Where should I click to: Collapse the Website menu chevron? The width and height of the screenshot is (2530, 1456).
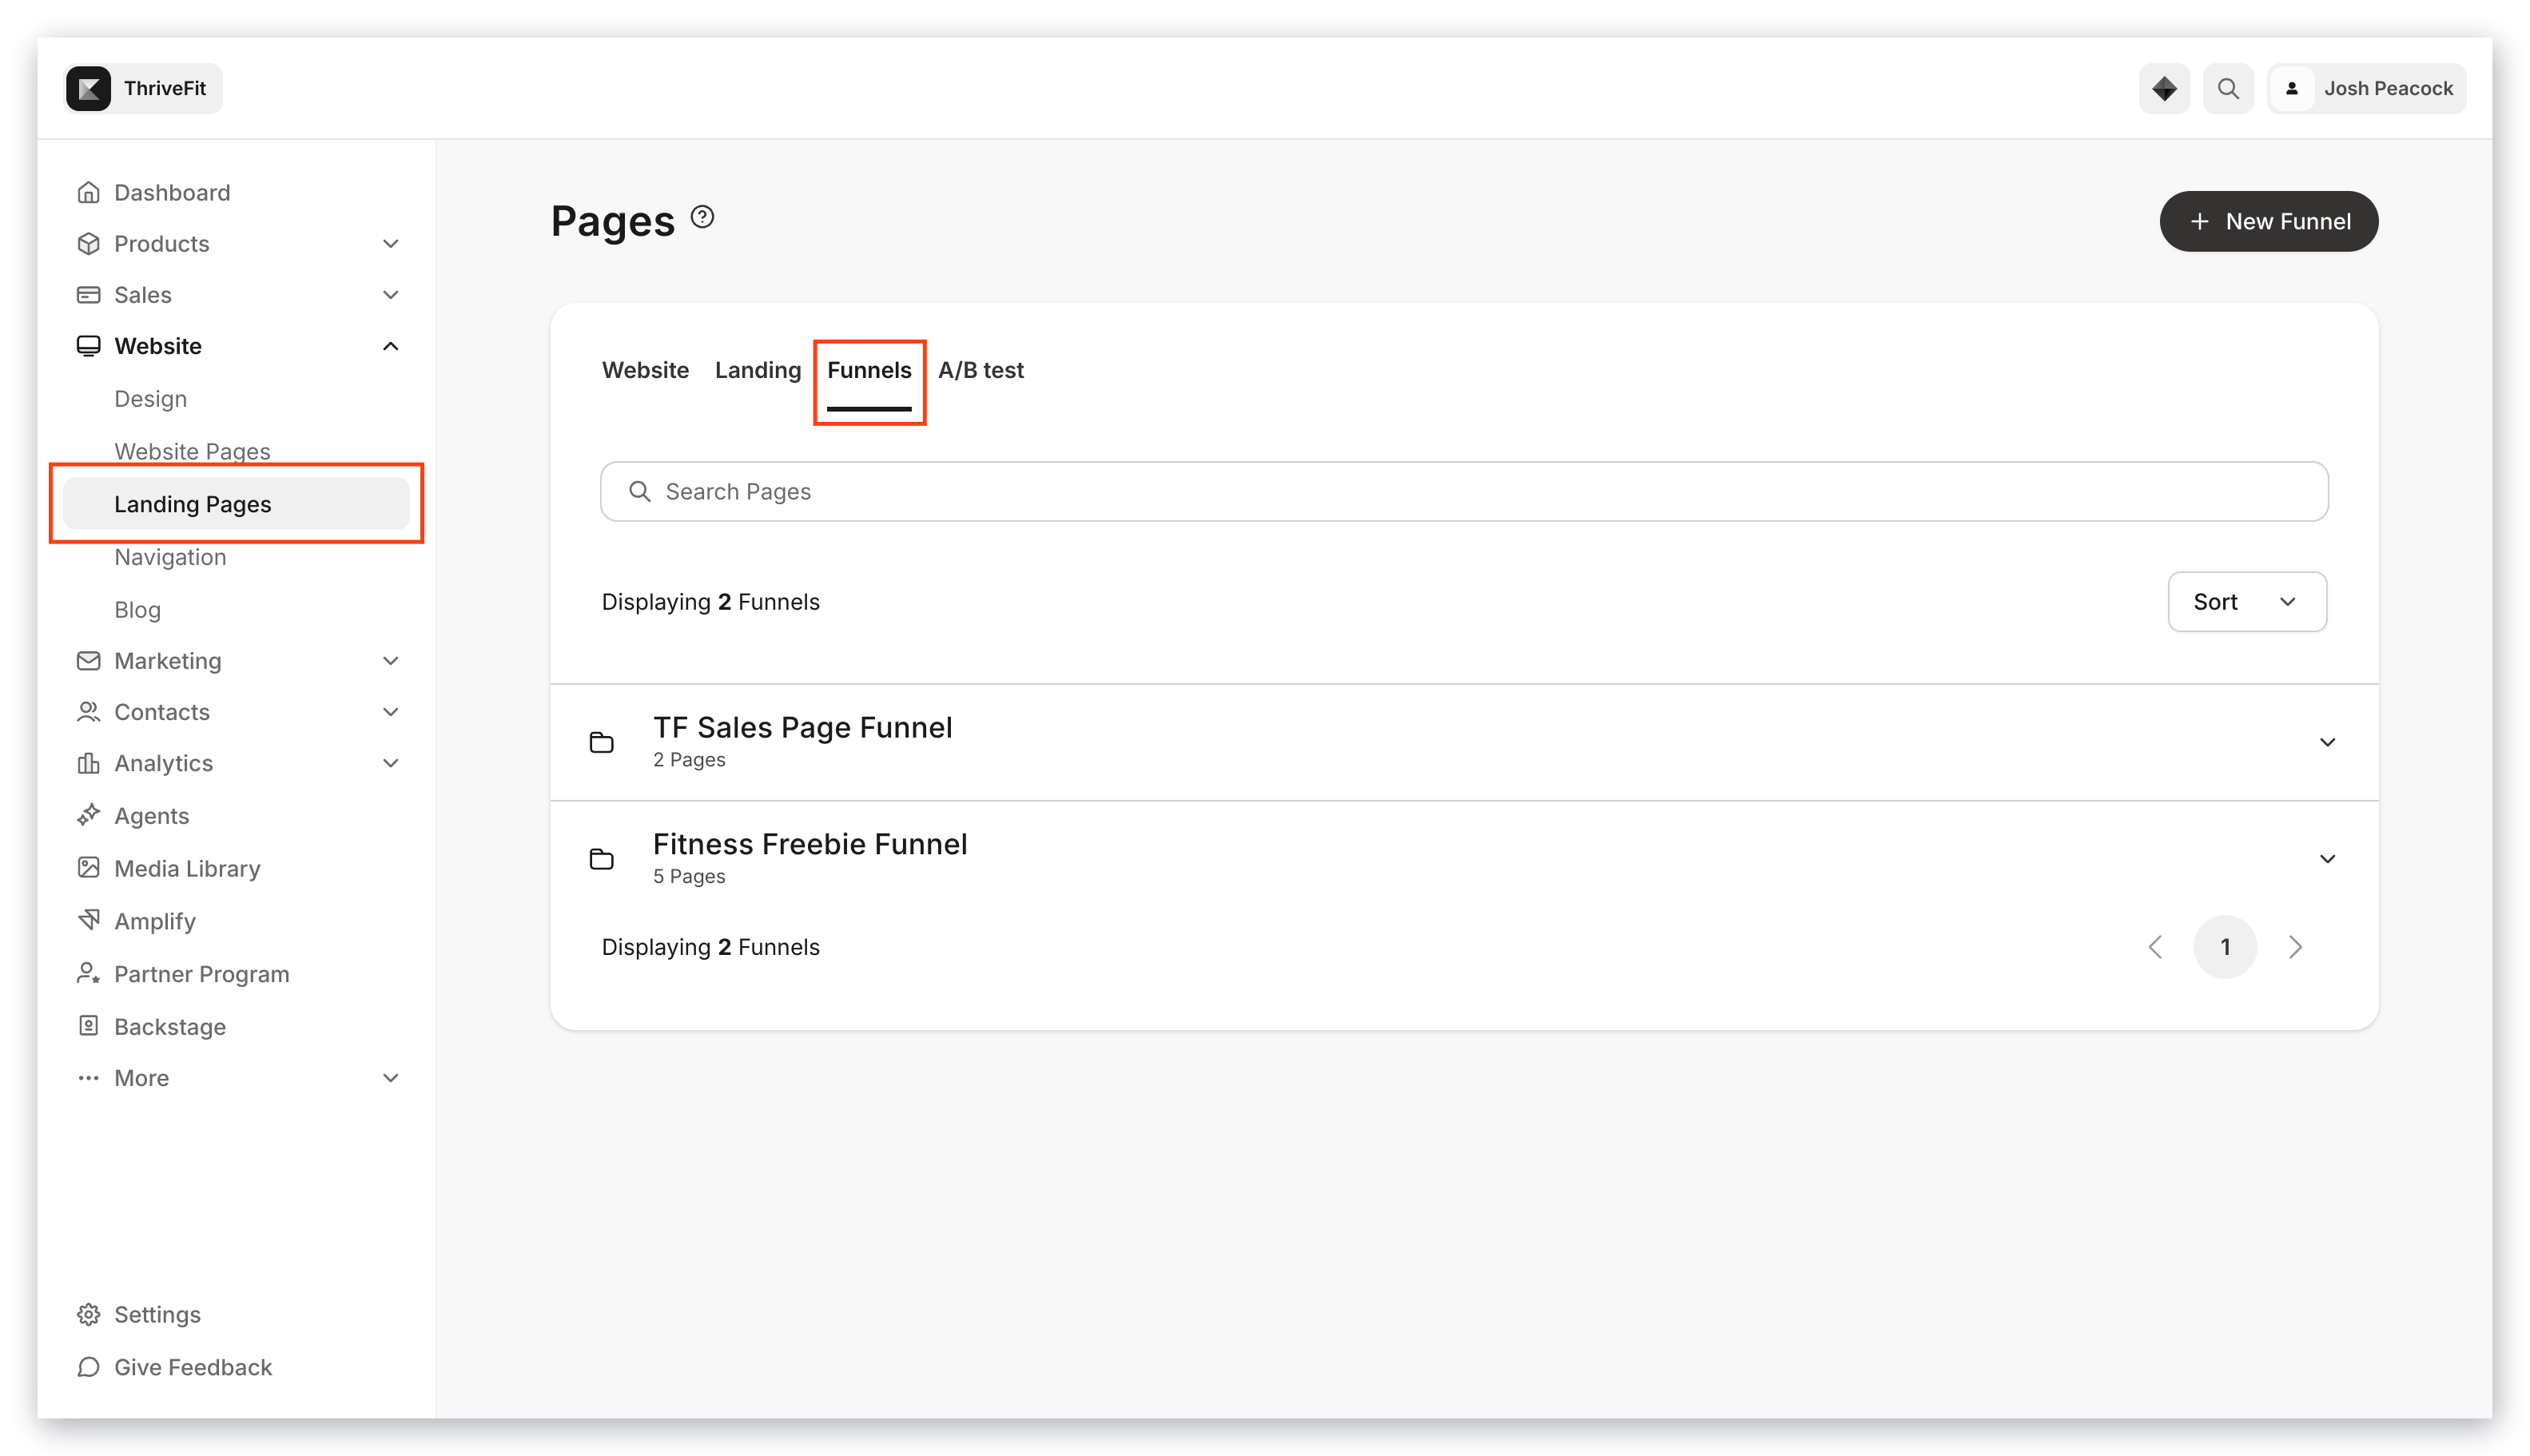tap(390, 345)
